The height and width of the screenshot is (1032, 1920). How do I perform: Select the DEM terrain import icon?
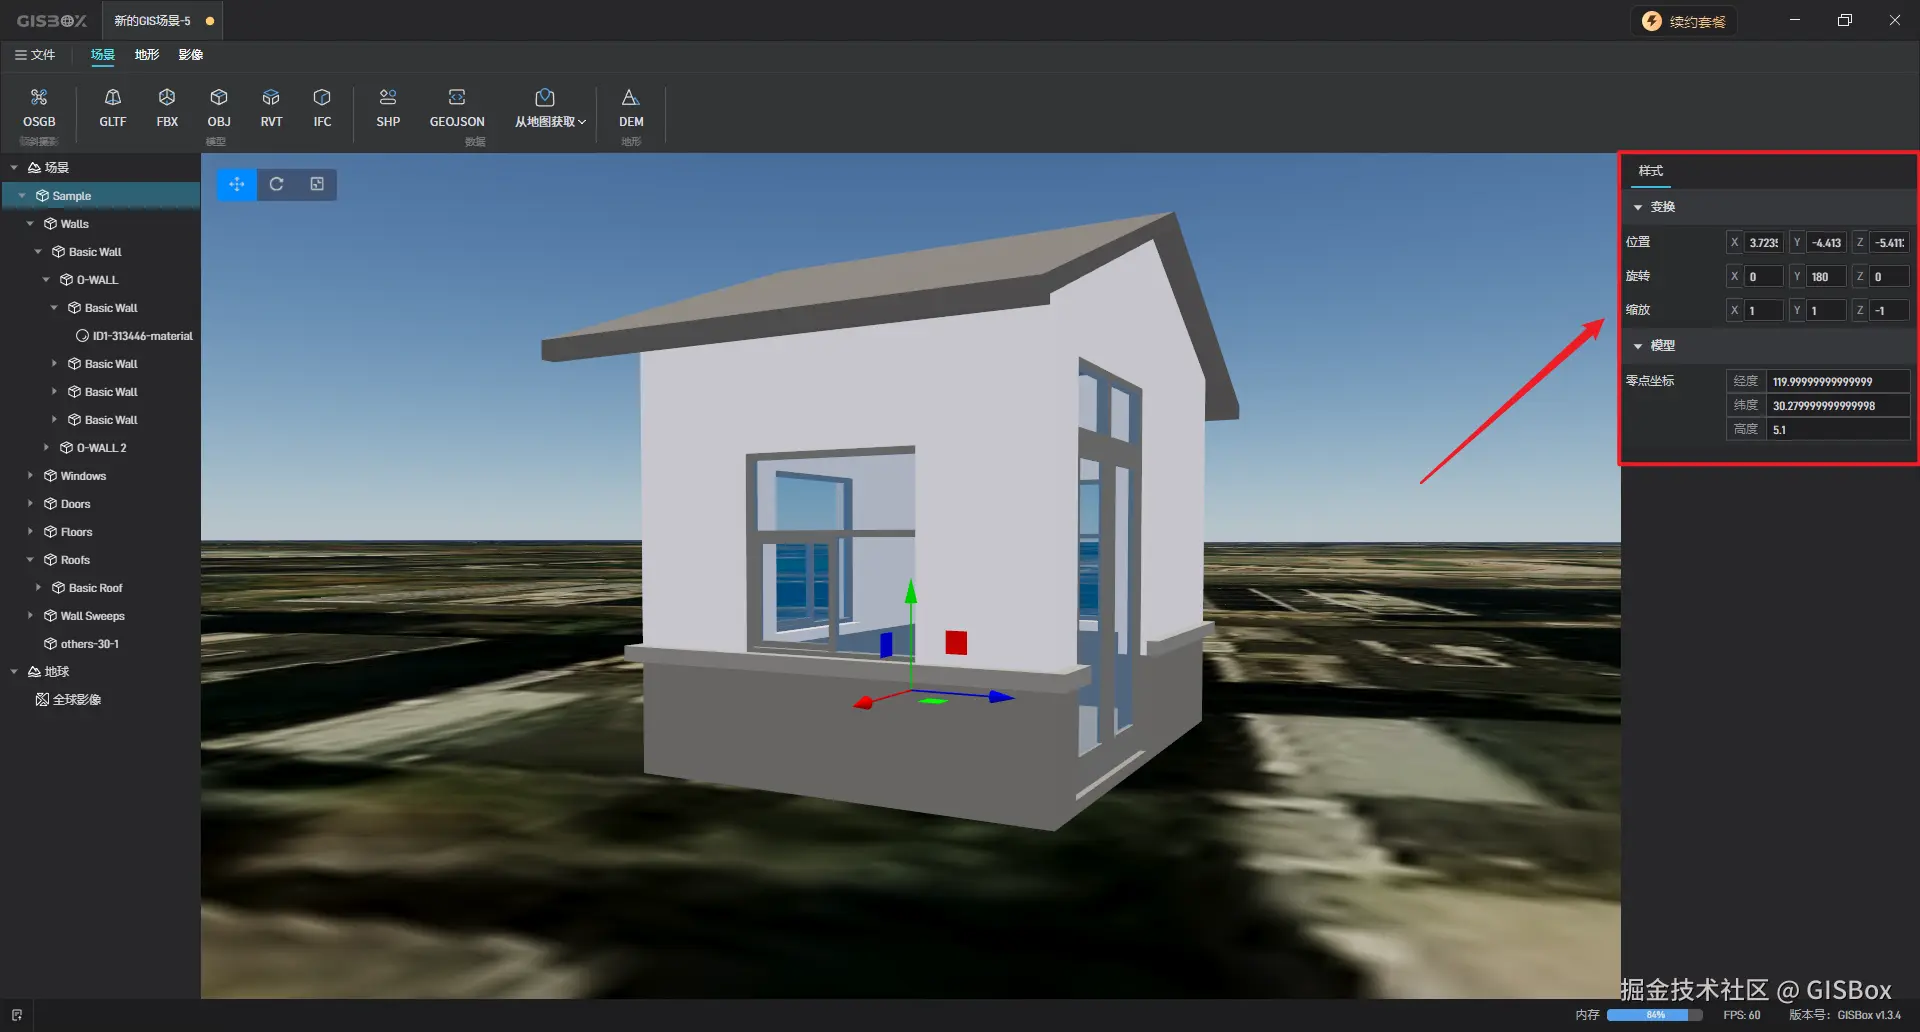click(x=630, y=108)
